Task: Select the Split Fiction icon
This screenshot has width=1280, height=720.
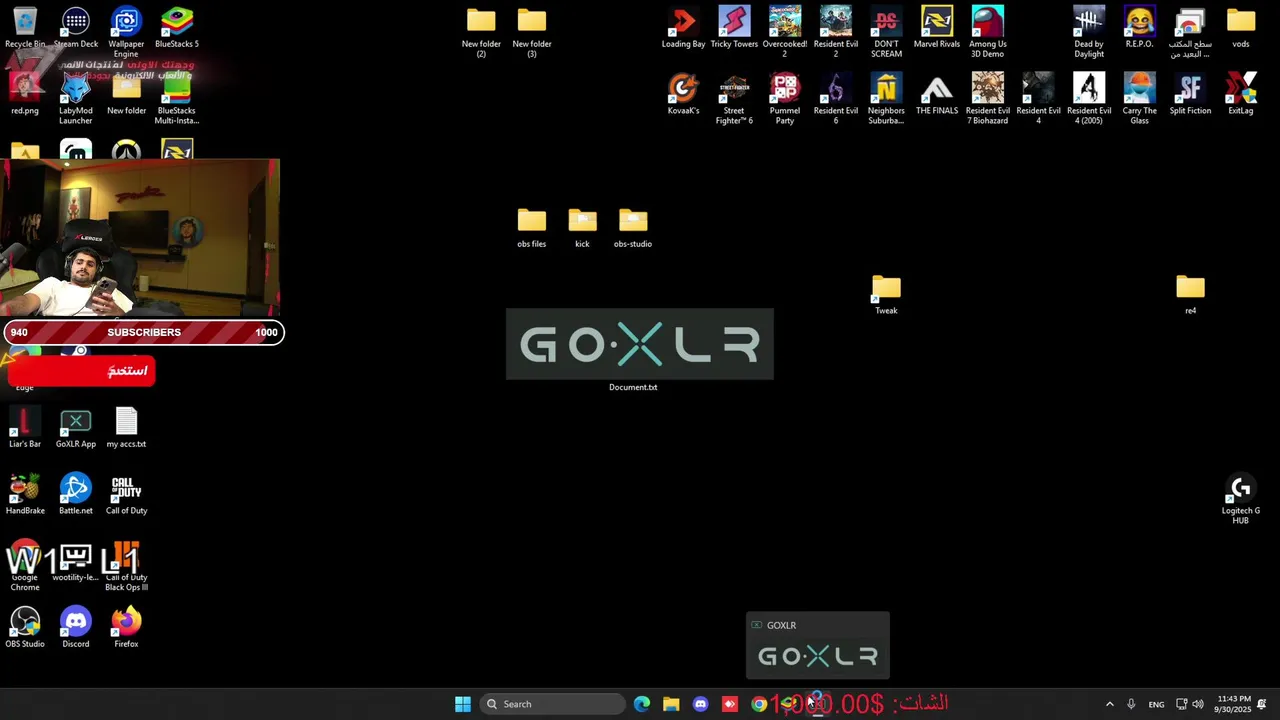Action: pyautogui.click(x=1190, y=95)
